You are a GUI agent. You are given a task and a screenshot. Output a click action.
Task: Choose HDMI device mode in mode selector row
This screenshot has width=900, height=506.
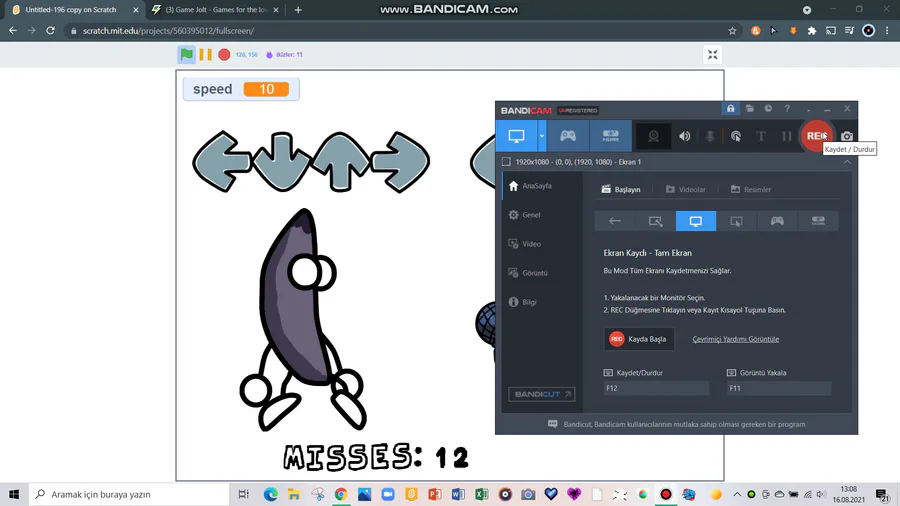(x=818, y=221)
